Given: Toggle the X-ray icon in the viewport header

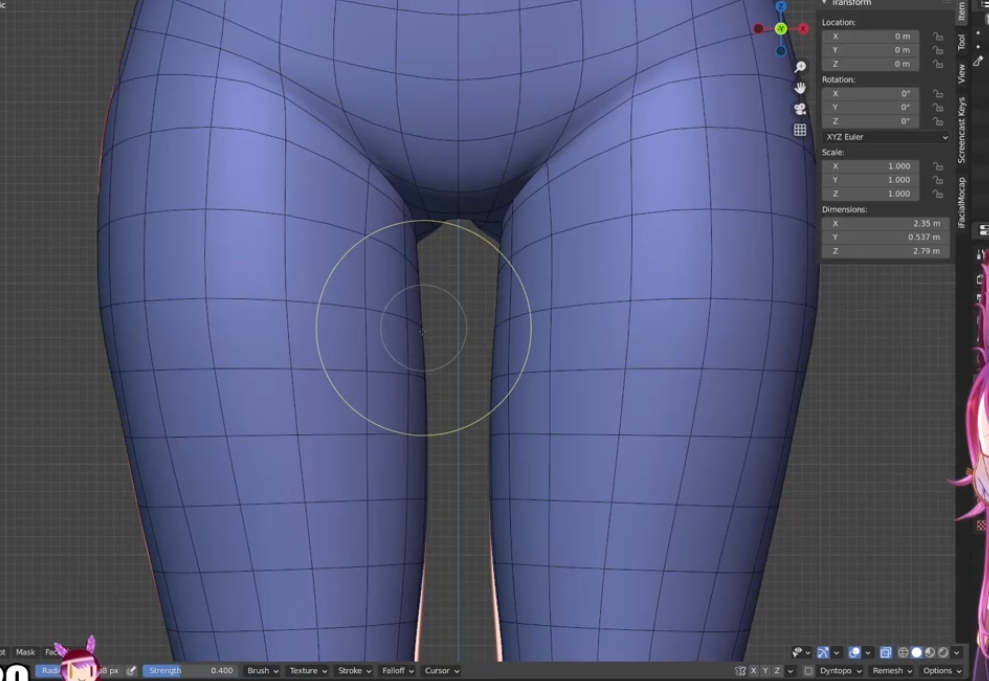Looking at the screenshot, I should click(x=885, y=653).
